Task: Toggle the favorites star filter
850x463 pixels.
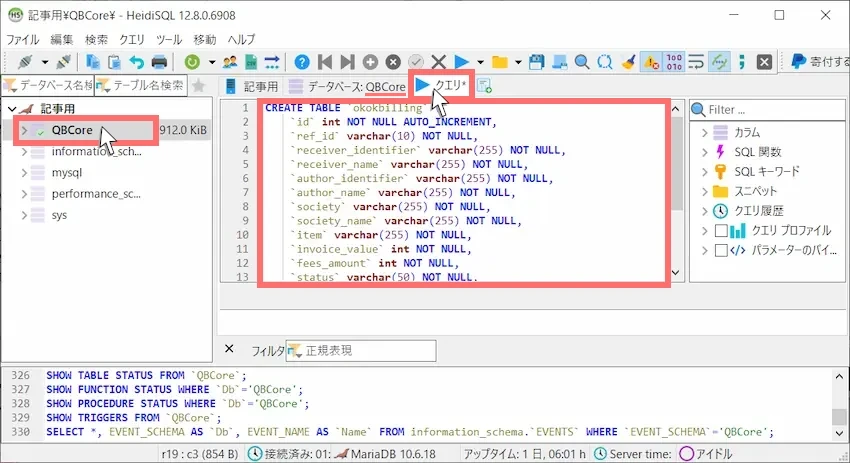Action: (199, 86)
